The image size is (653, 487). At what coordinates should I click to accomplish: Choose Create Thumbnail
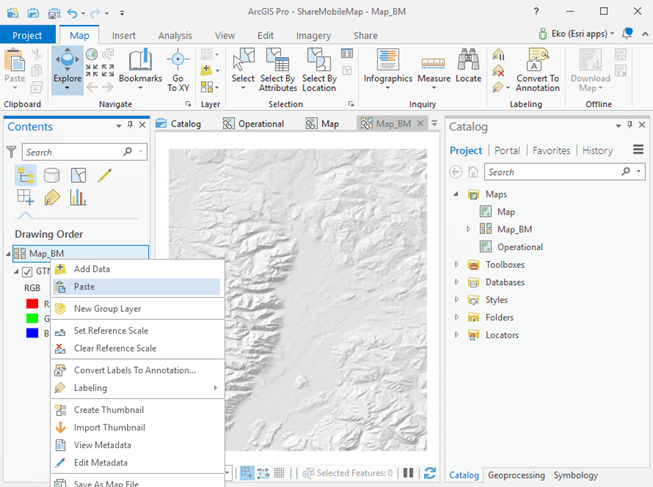[137, 410]
